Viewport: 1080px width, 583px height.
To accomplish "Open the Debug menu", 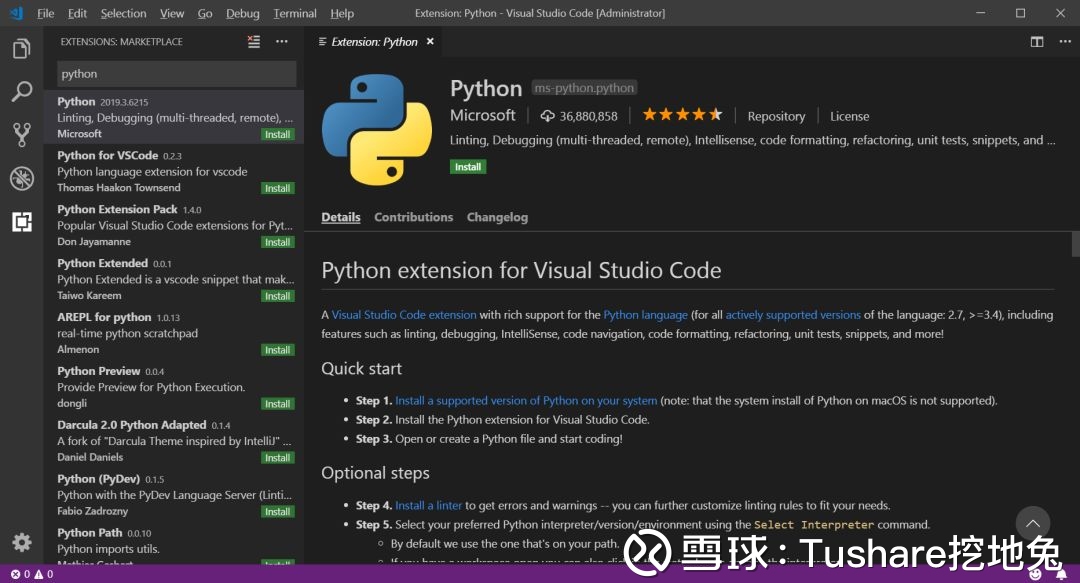I will tap(242, 14).
